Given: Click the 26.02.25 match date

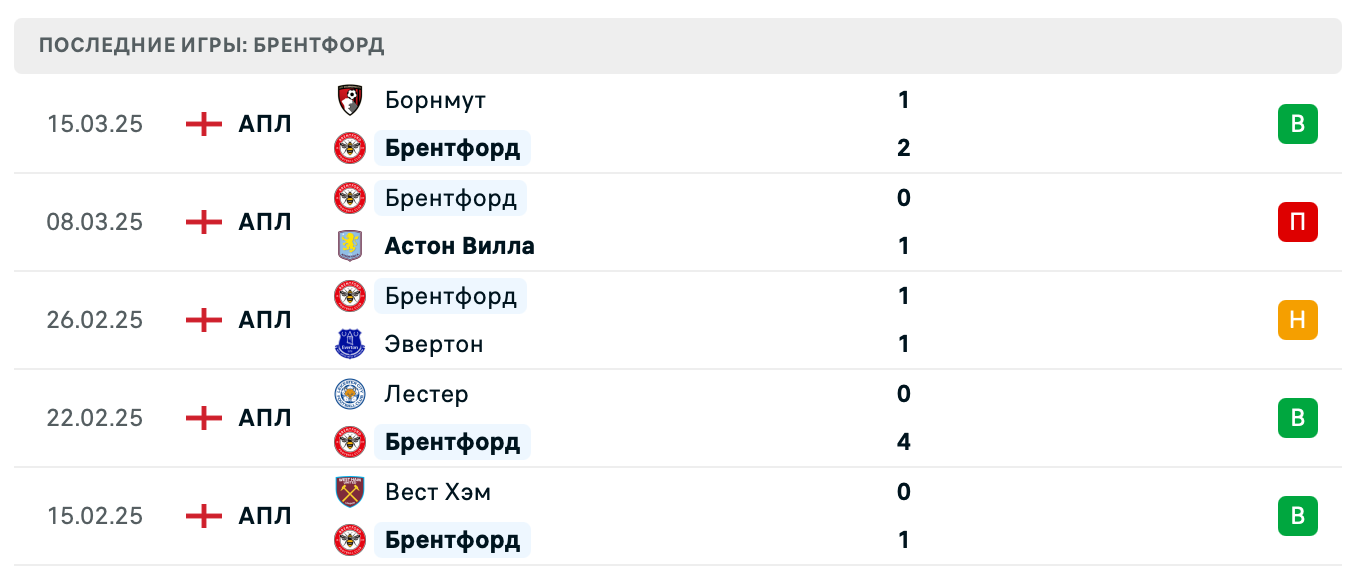Looking at the screenshot, I should 95,320.
